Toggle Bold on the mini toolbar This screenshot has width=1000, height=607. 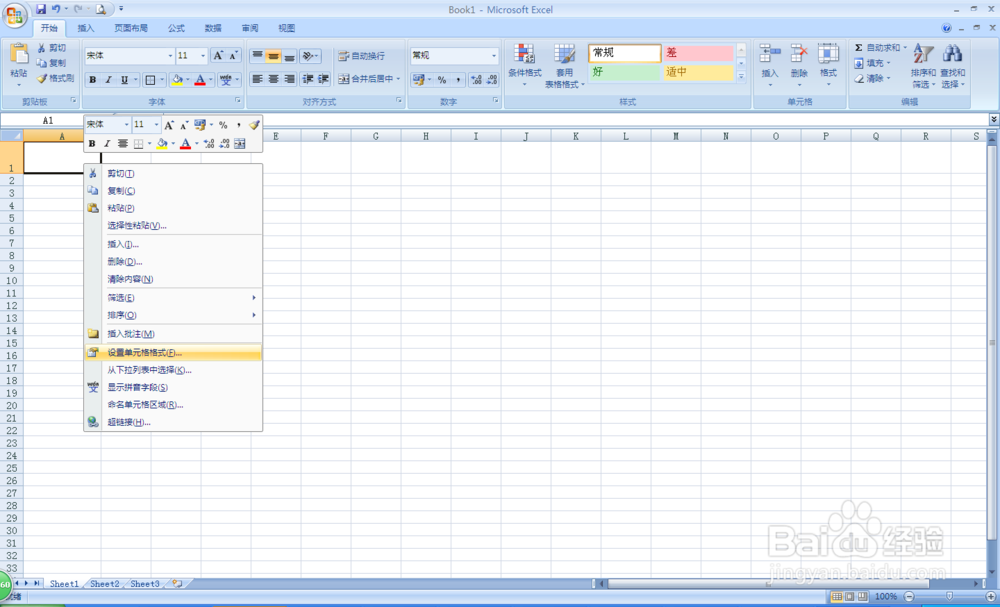(92, 144)
